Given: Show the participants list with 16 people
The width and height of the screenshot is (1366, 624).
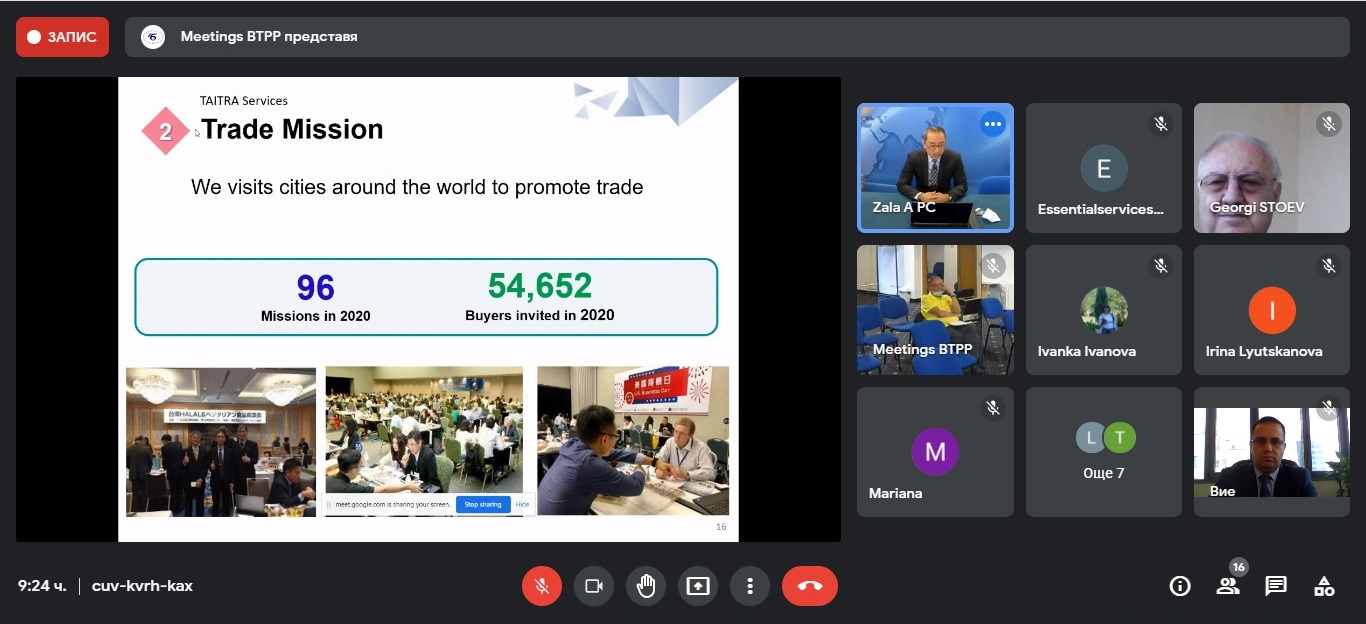Looking at the screenshot, I should tap(1228, 586).
